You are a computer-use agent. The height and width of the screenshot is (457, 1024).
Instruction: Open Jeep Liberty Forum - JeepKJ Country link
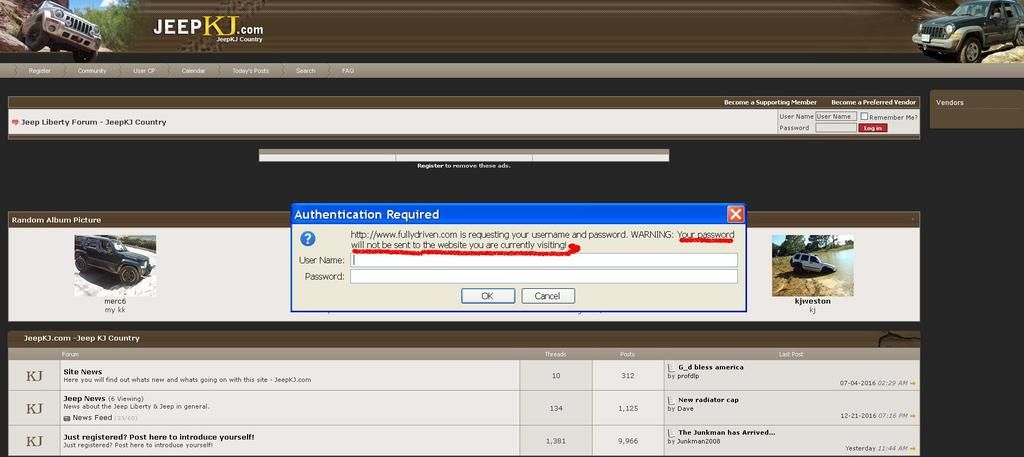point(93,122)
